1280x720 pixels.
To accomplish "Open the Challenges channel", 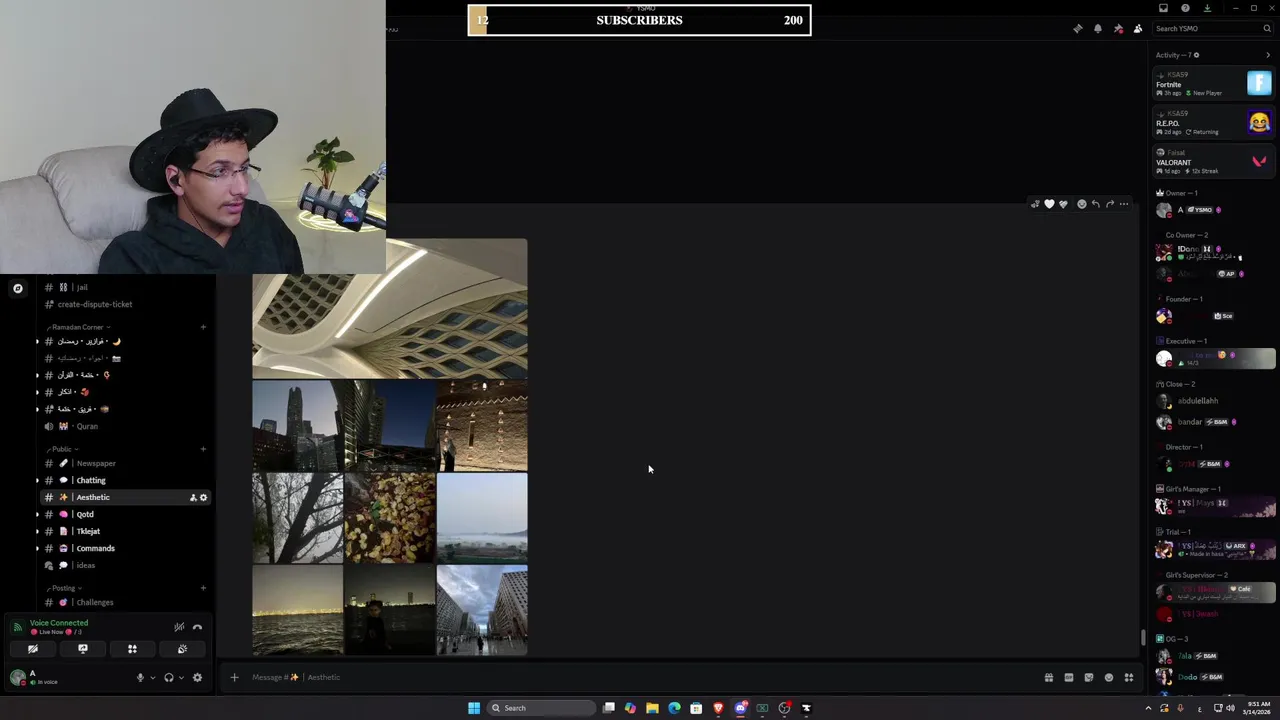I will click(x=124, y=602).
